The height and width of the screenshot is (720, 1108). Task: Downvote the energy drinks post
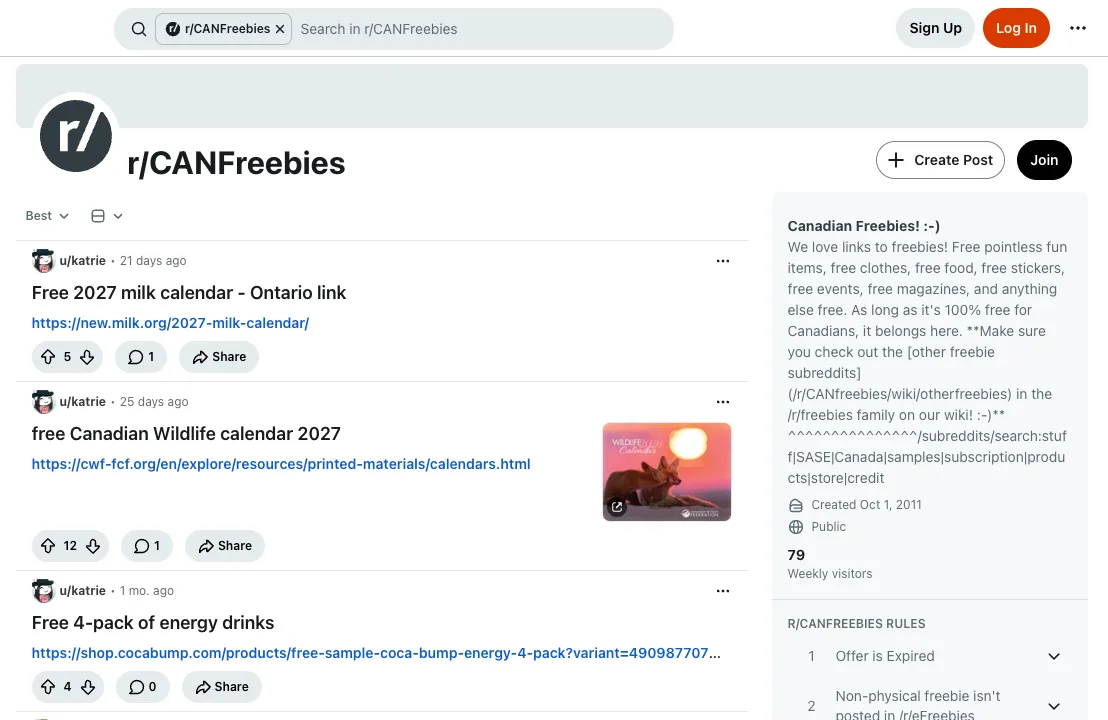tap(88, 687)
